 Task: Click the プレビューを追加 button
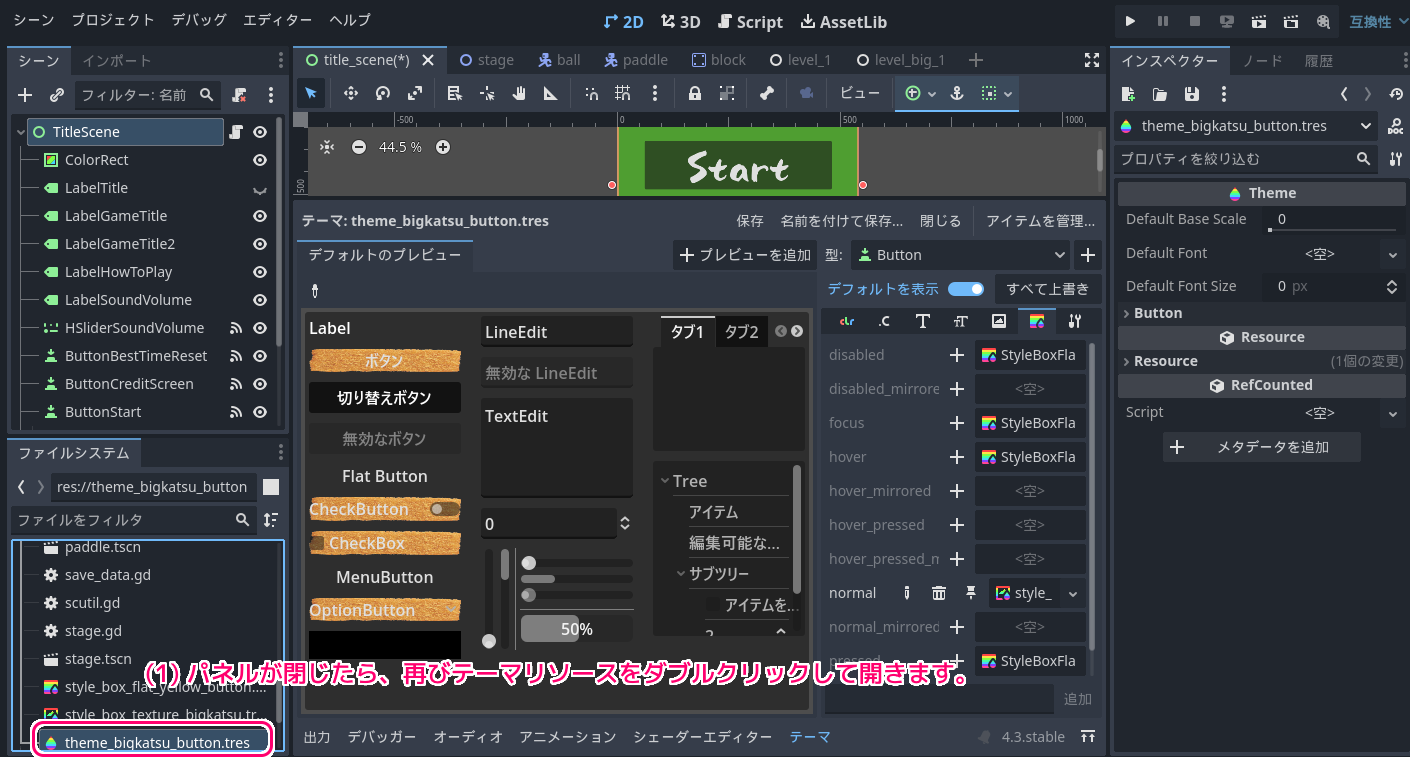[x=745, y=255]
